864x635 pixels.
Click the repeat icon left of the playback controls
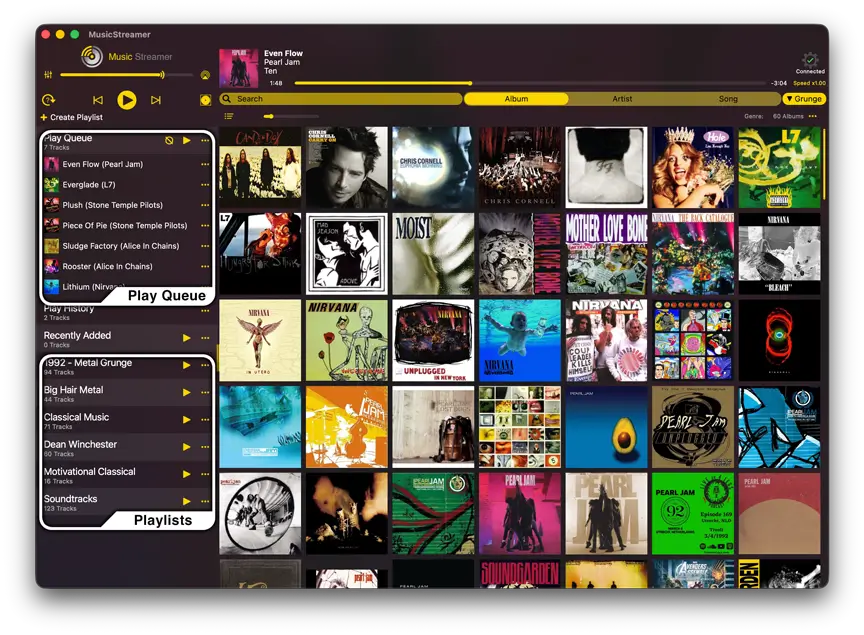[48, 99]
